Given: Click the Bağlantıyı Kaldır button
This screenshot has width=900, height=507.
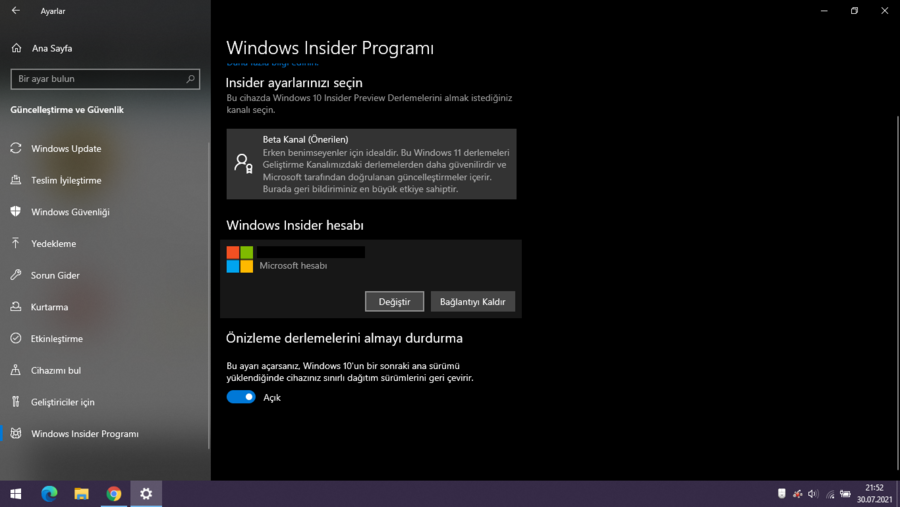Looking at the screenshot, I should (472, 301).
